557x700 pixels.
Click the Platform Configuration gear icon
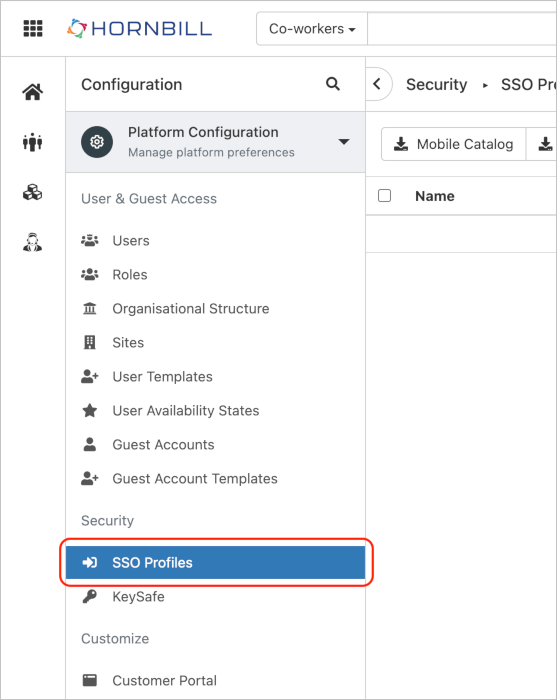(x=97, y=142)
